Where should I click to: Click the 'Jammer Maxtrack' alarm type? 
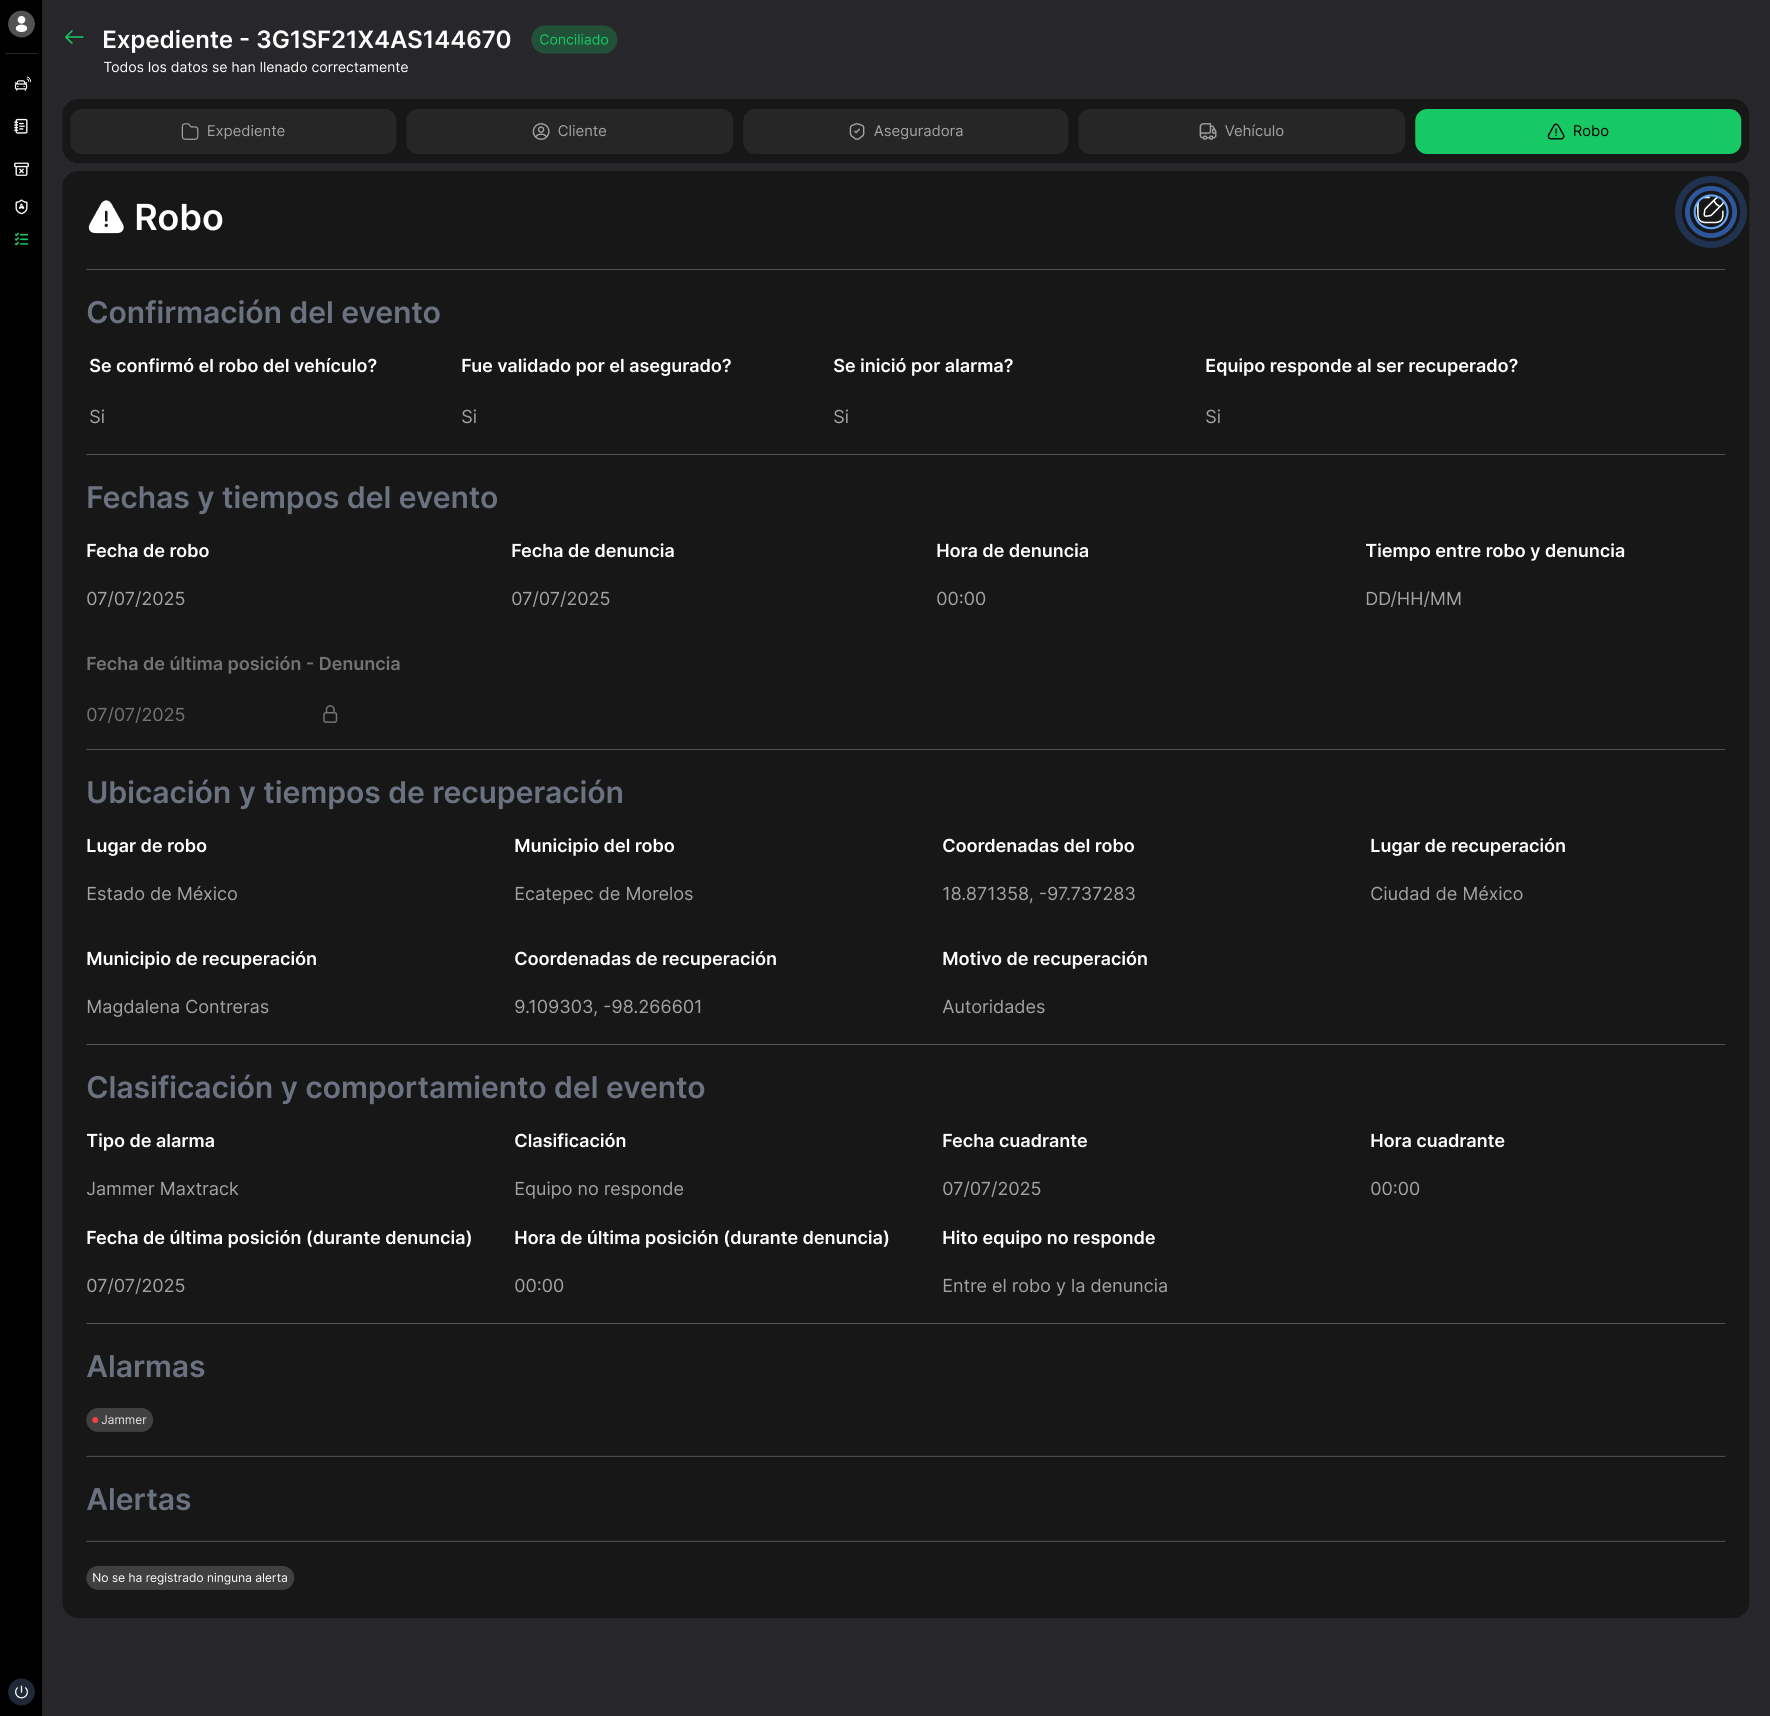[163, 1189]
